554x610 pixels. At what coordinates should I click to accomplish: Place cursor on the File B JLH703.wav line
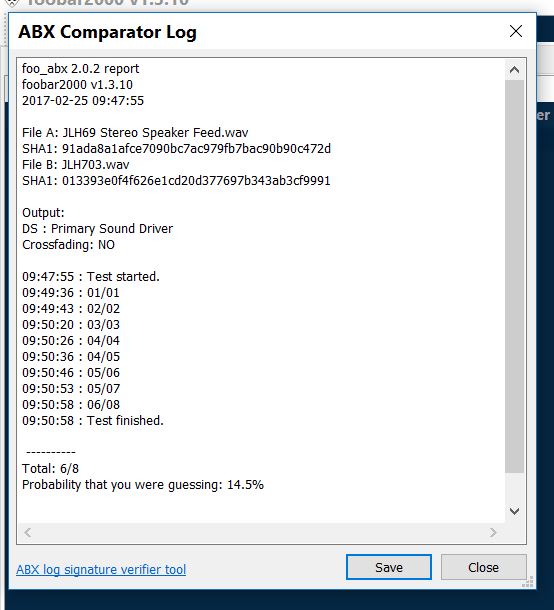point(75,165)
